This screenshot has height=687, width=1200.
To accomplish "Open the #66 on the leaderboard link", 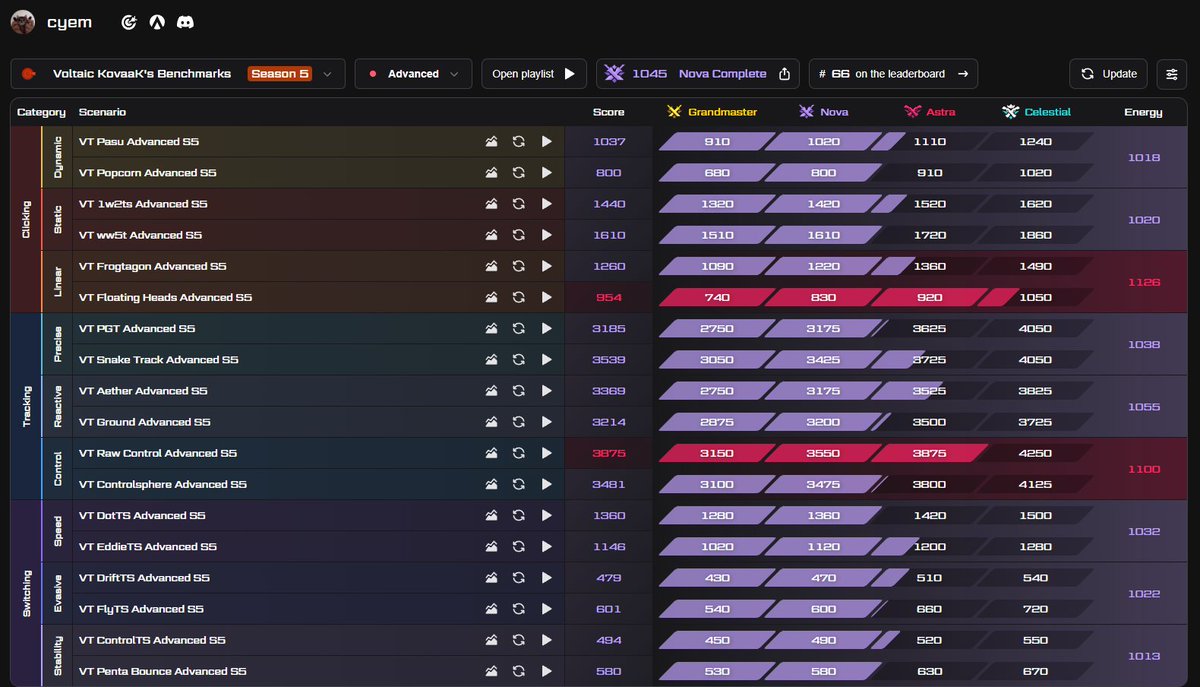I will click(893, 73).
